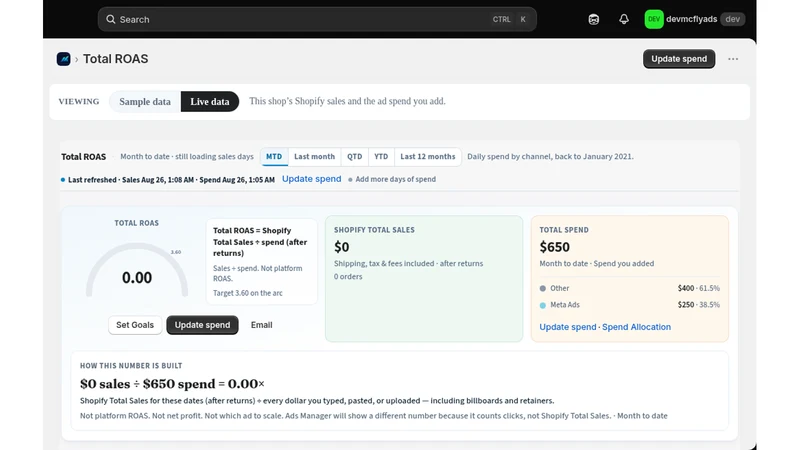Open the Sidekick assistant icon
The width and height of the screenshot is (800, 450).
pyautogui.click(x=593, y=19)
